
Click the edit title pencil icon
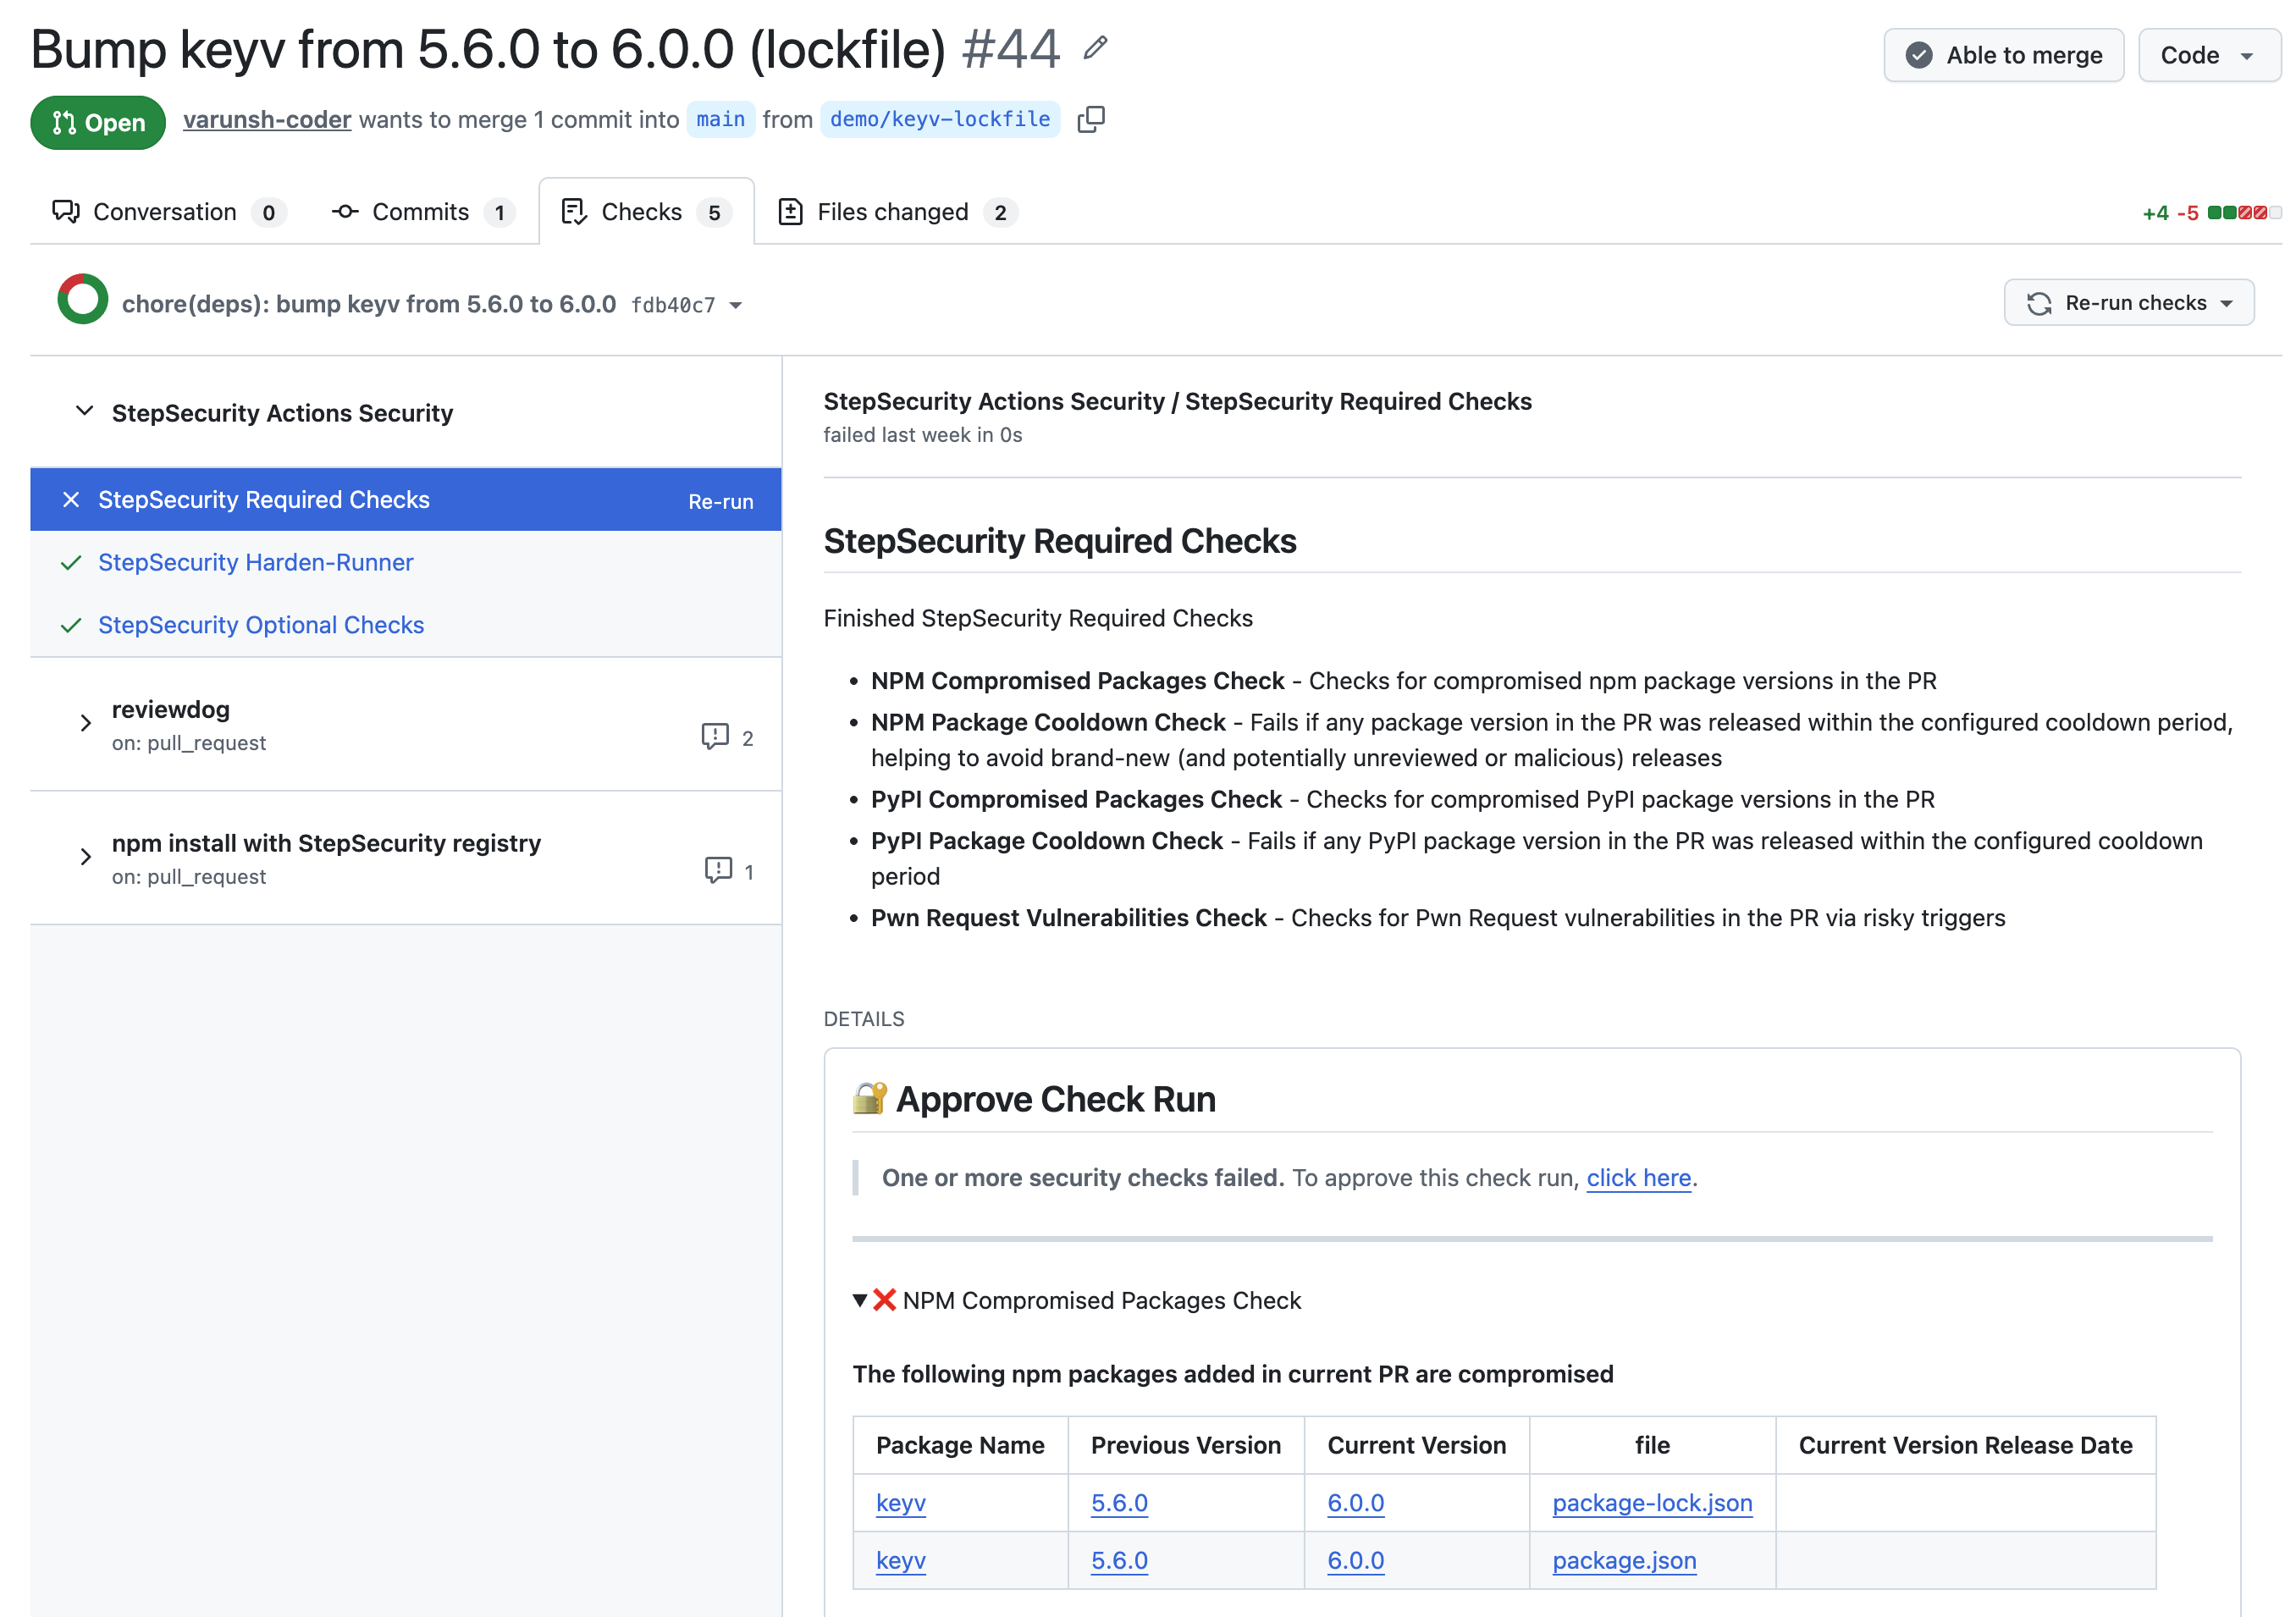(1095, 48)
